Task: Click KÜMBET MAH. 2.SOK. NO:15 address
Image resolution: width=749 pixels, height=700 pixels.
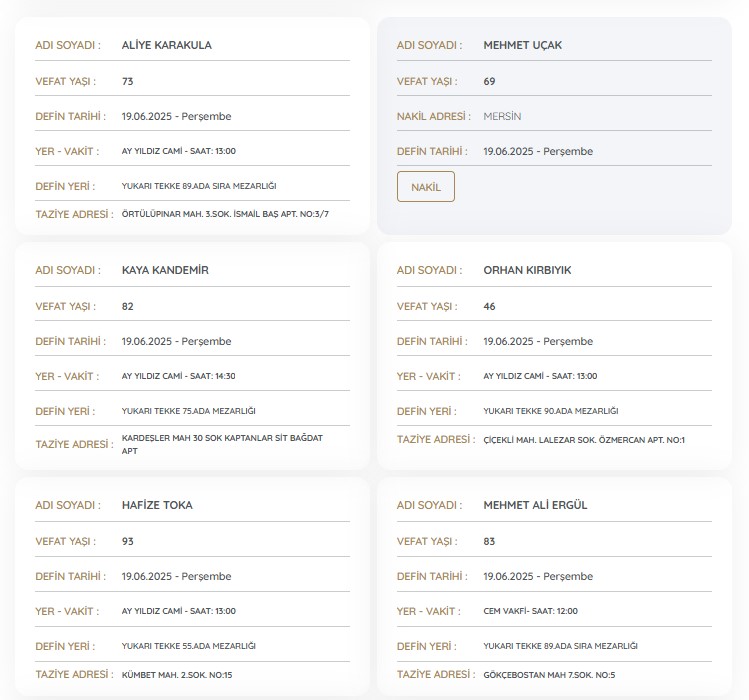Action: coord(177,676)
